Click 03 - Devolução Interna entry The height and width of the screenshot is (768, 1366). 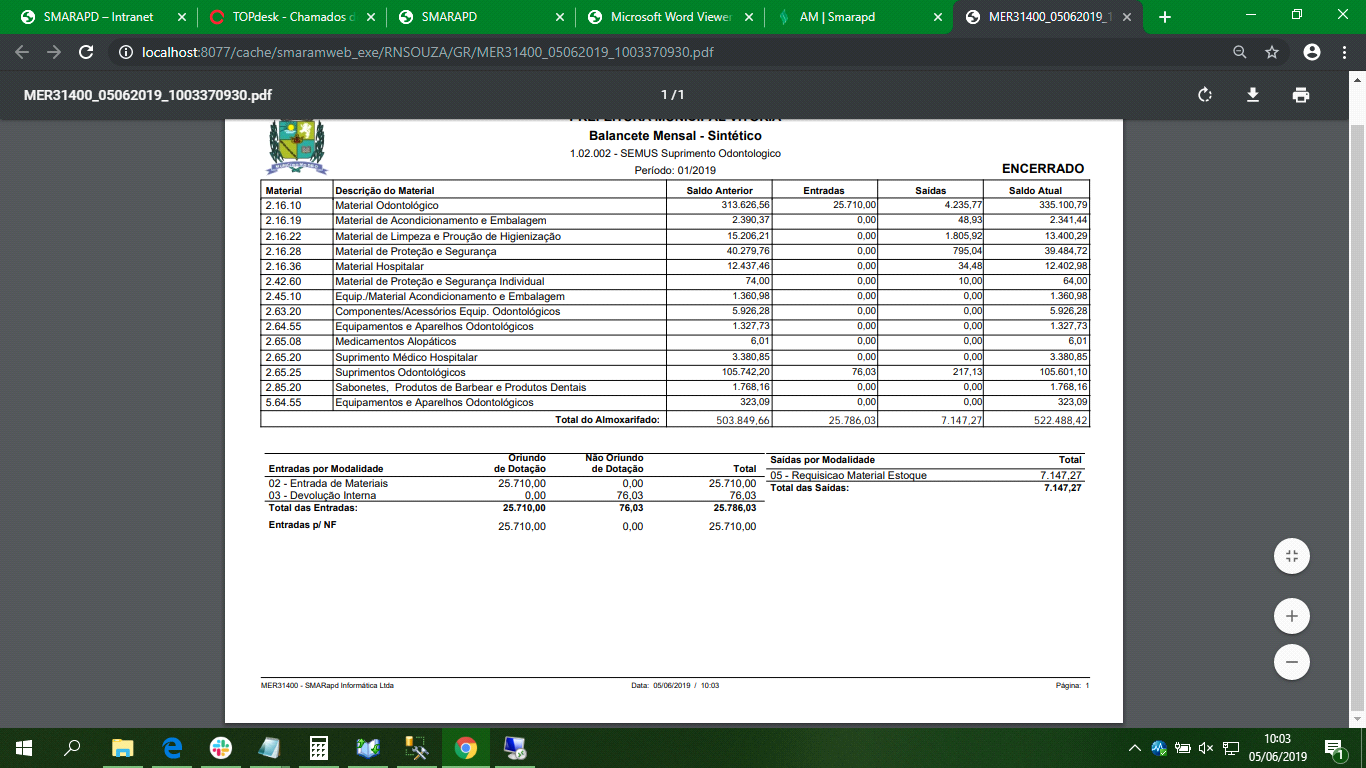[x=322, y=495]
